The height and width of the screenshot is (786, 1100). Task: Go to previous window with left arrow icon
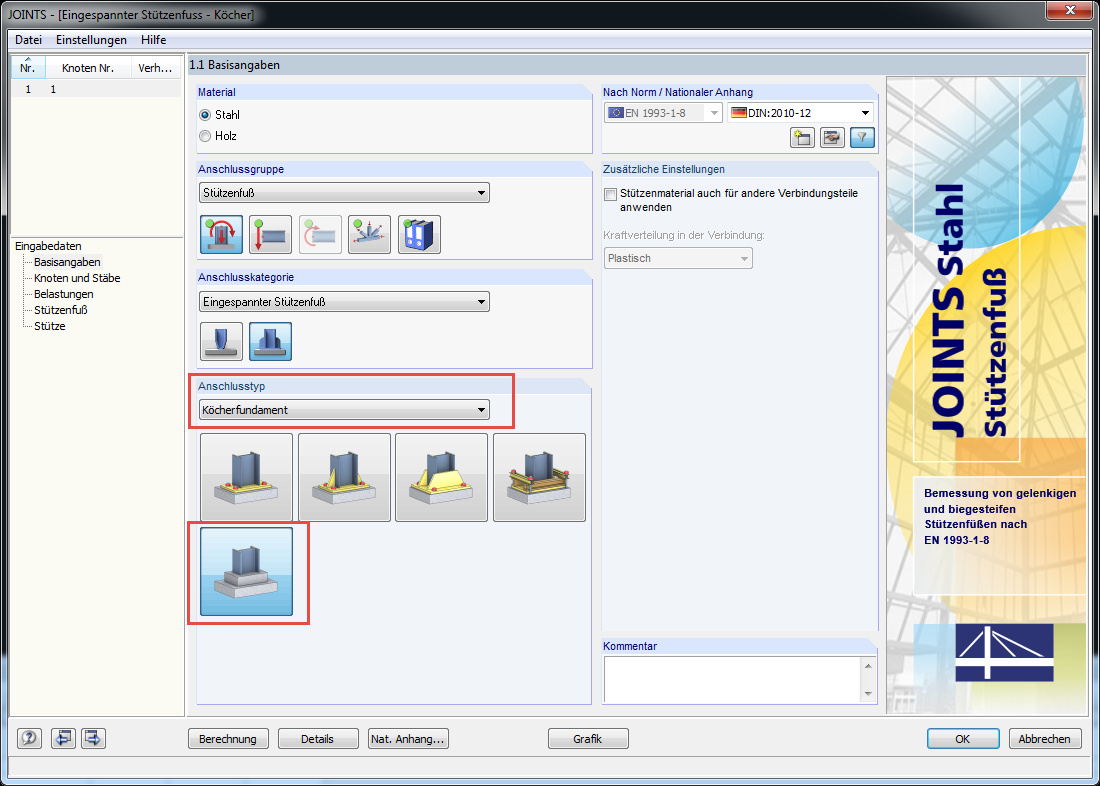[63, 738]
